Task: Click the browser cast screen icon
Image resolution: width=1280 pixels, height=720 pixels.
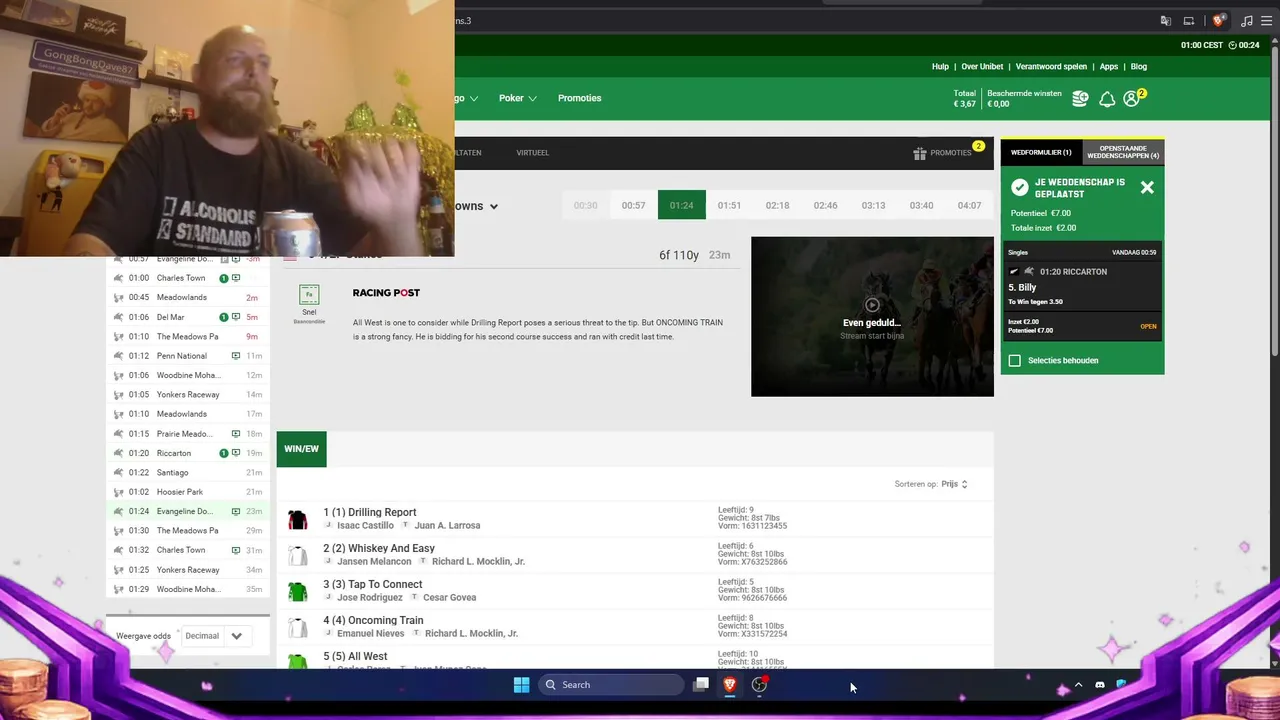Action: tap(1189, 21)
